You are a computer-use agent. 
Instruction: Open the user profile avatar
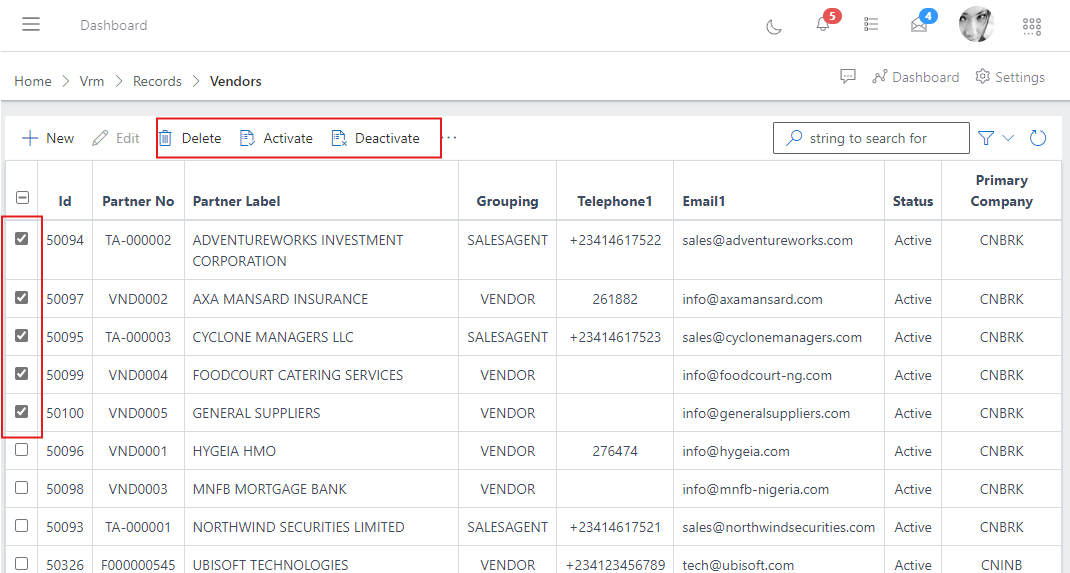pyautogui.click(x=976, y=25)
